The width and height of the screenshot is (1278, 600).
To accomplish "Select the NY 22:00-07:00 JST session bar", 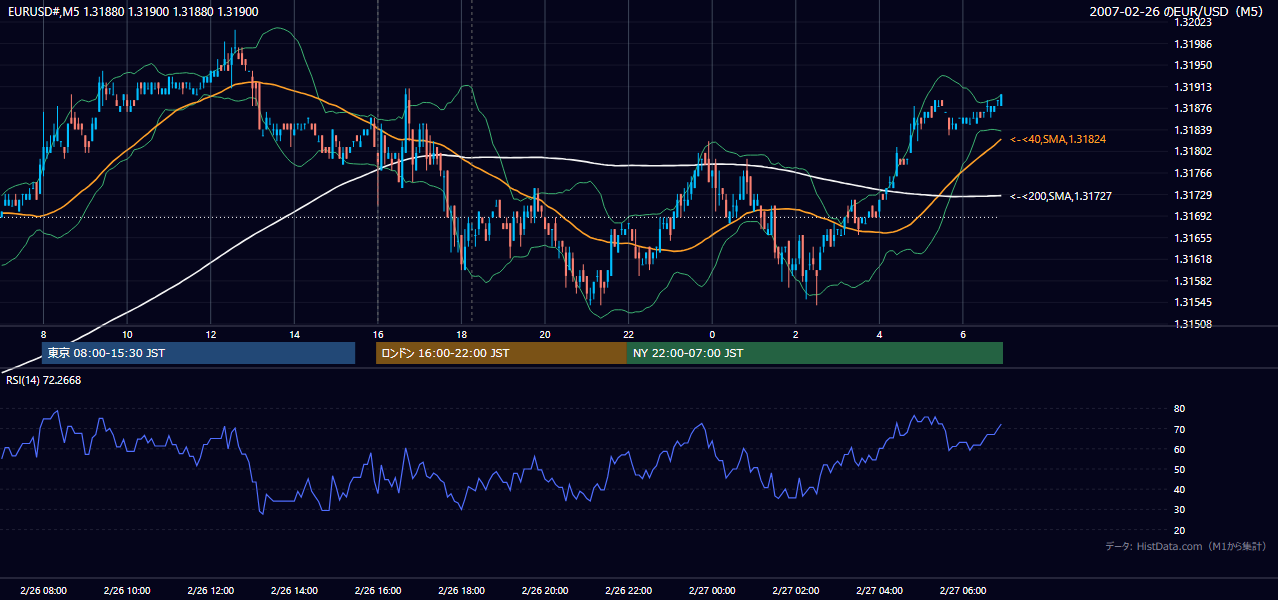I will (814, 353).
